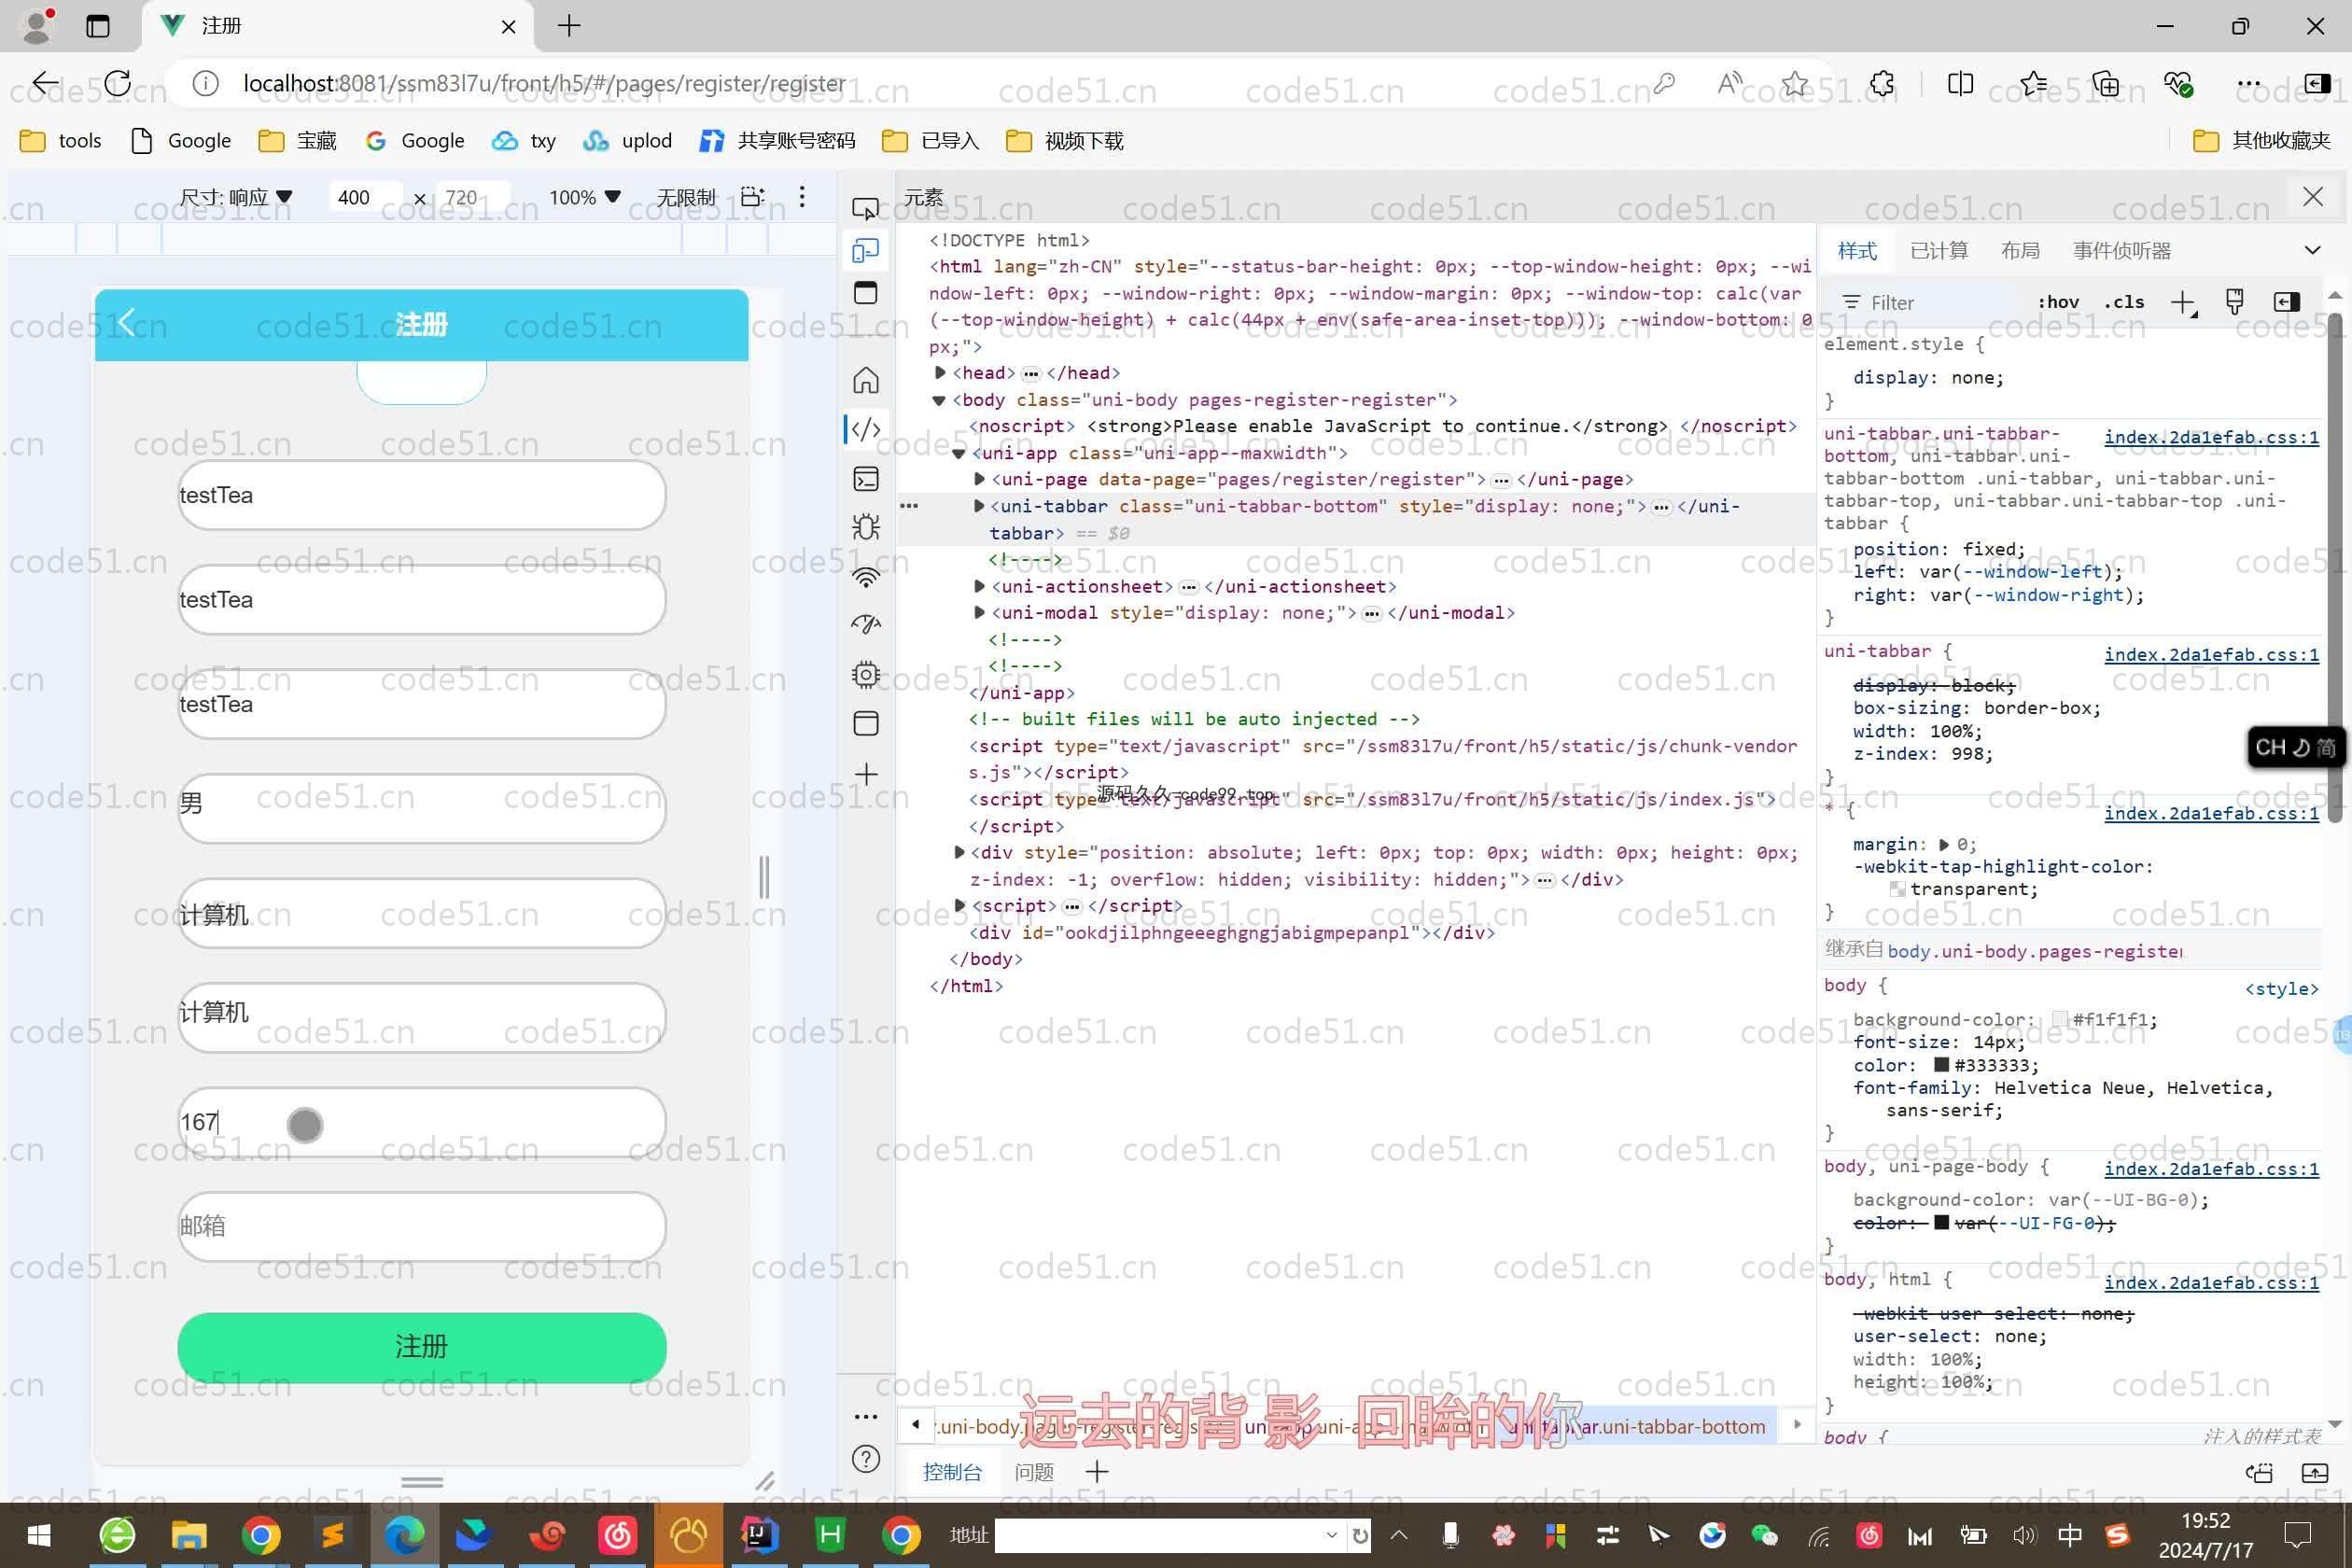This screenshot has width=2352, height=1568.
Task: Collapse the uni-app element node
Action: coord(958,453)
